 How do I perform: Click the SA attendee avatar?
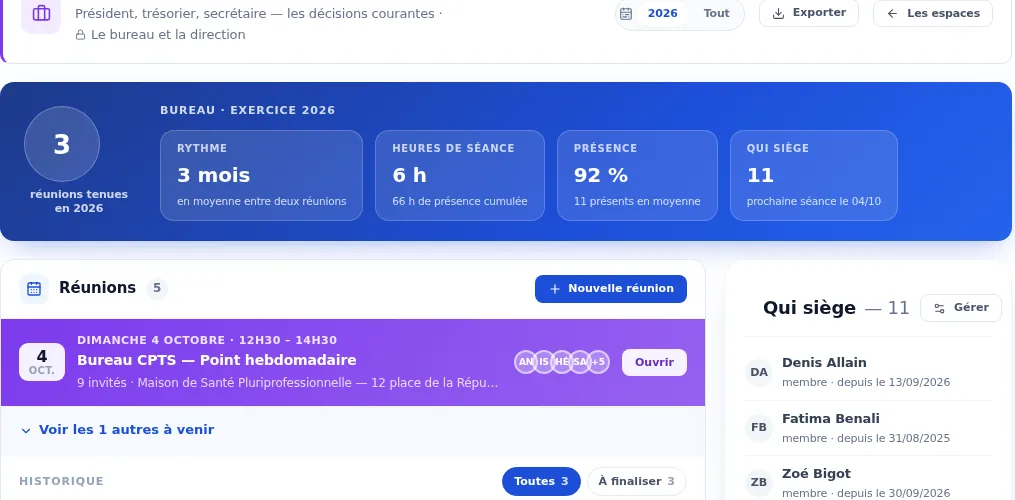pos(580,362)
